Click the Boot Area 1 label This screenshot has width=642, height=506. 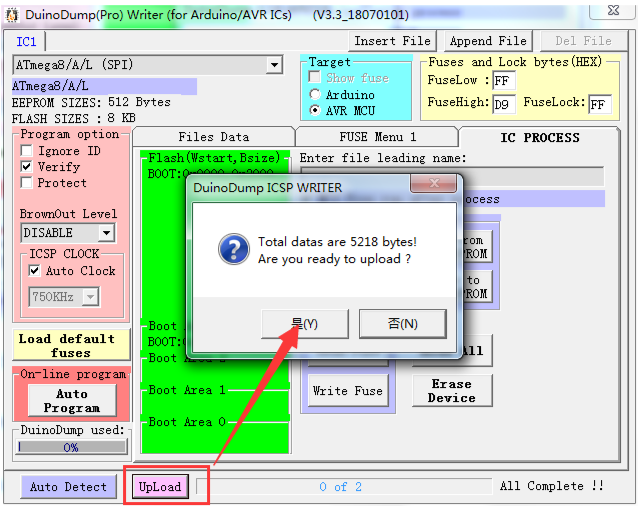tap(187, 390)
